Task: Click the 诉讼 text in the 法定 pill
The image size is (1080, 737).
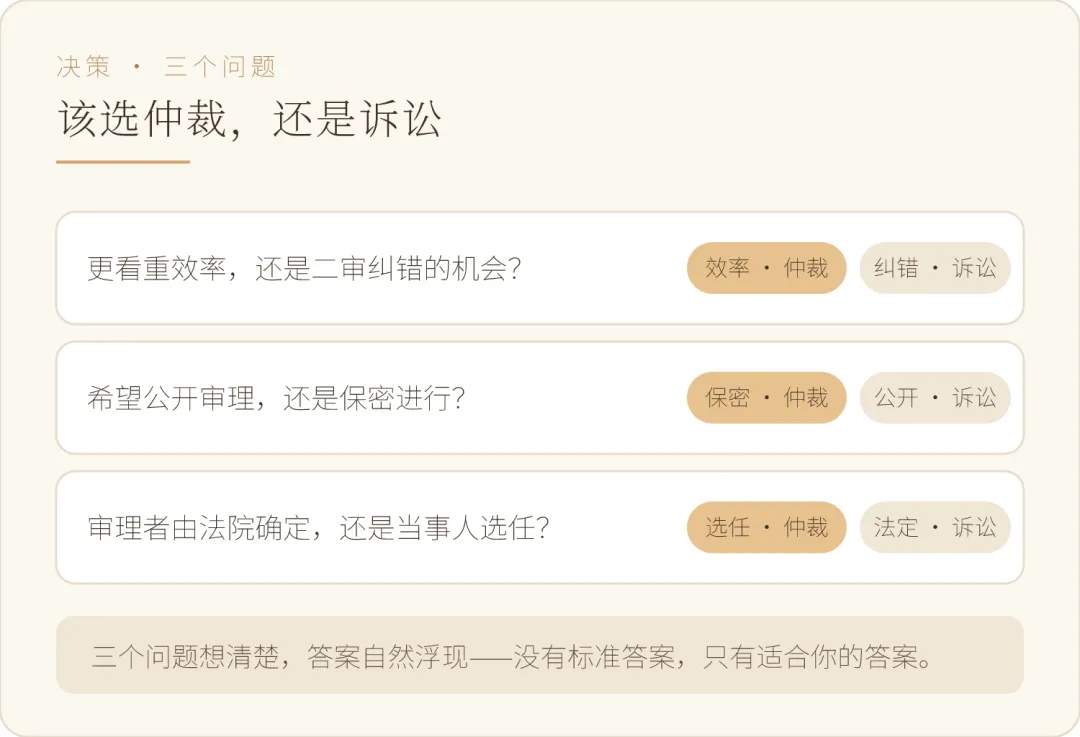Action: (974, 528)
